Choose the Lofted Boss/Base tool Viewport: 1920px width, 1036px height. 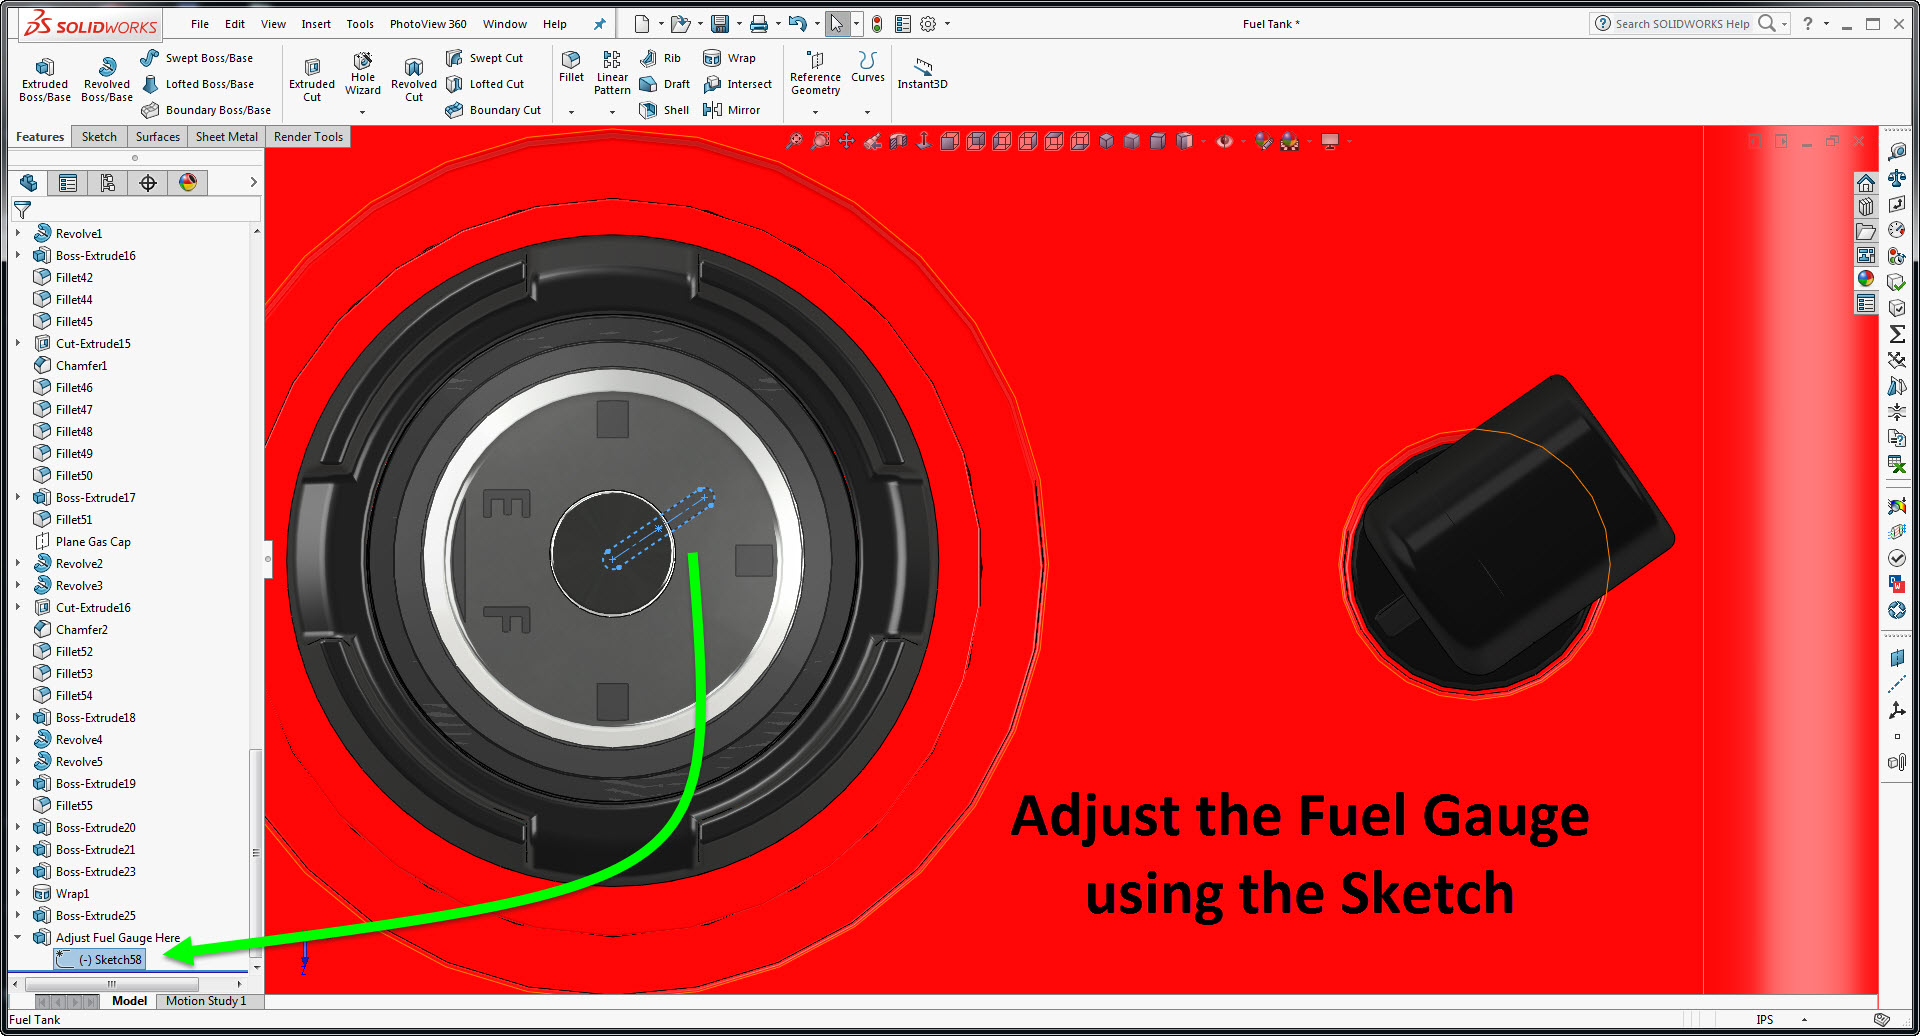[198, 84]
